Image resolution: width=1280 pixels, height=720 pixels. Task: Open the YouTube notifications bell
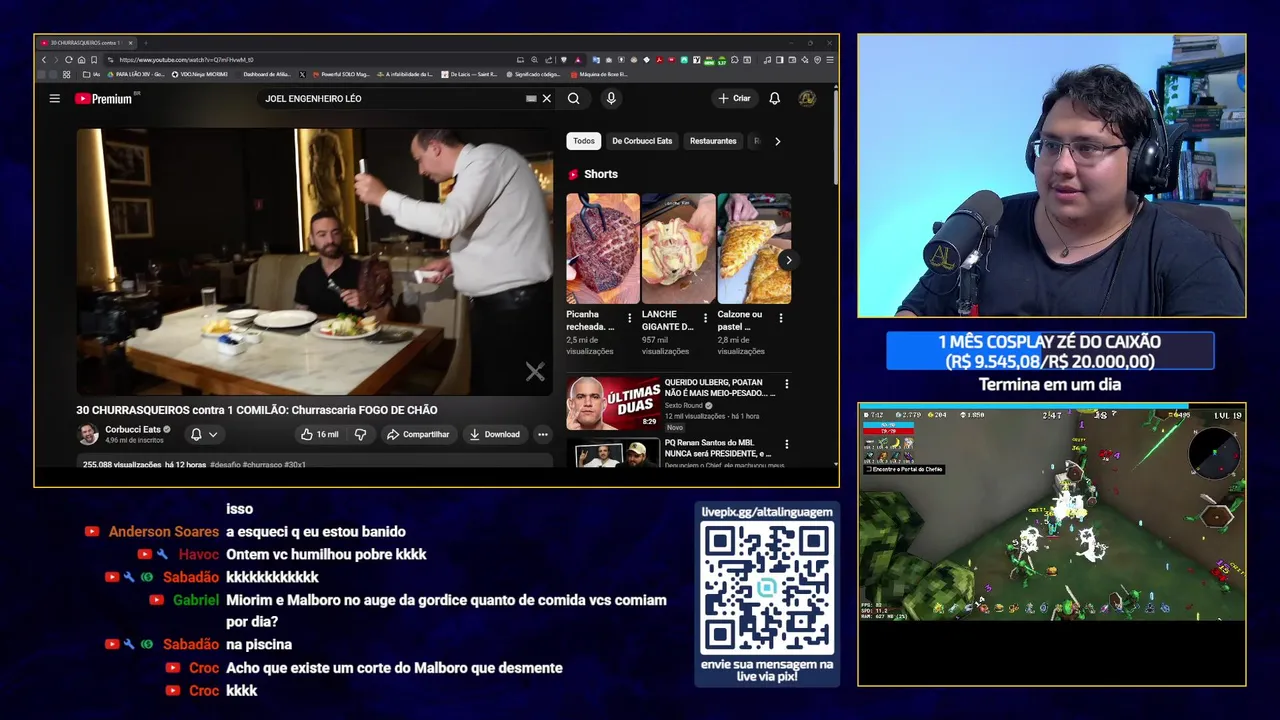pyautogui.click(x=775, y=99)
